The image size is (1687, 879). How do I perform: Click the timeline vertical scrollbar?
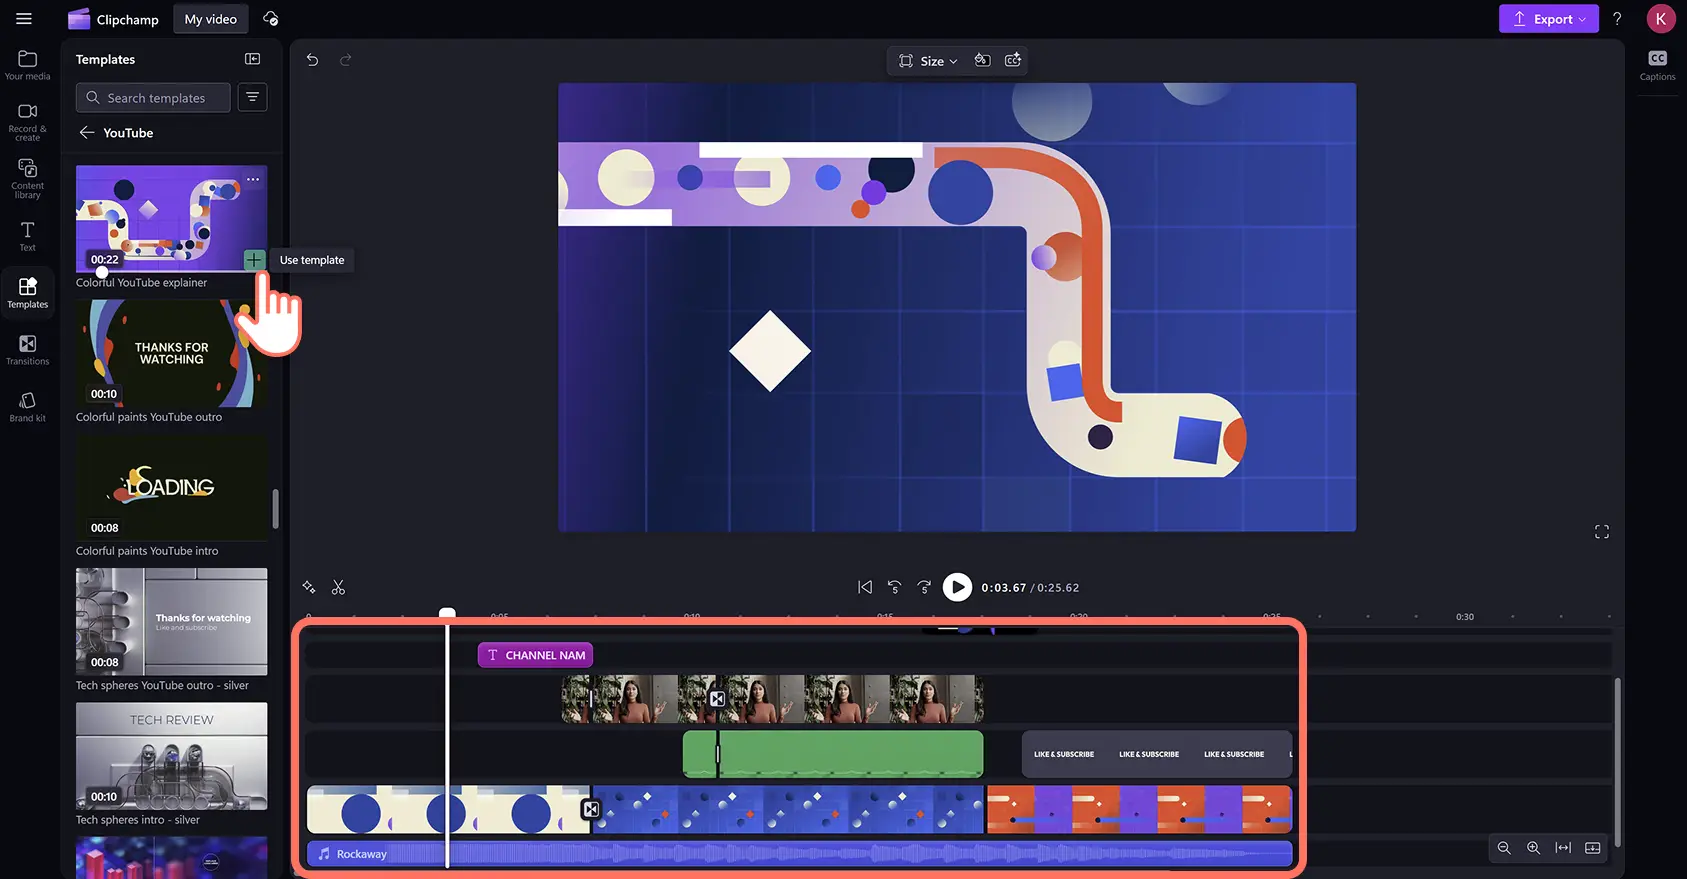1617,762
